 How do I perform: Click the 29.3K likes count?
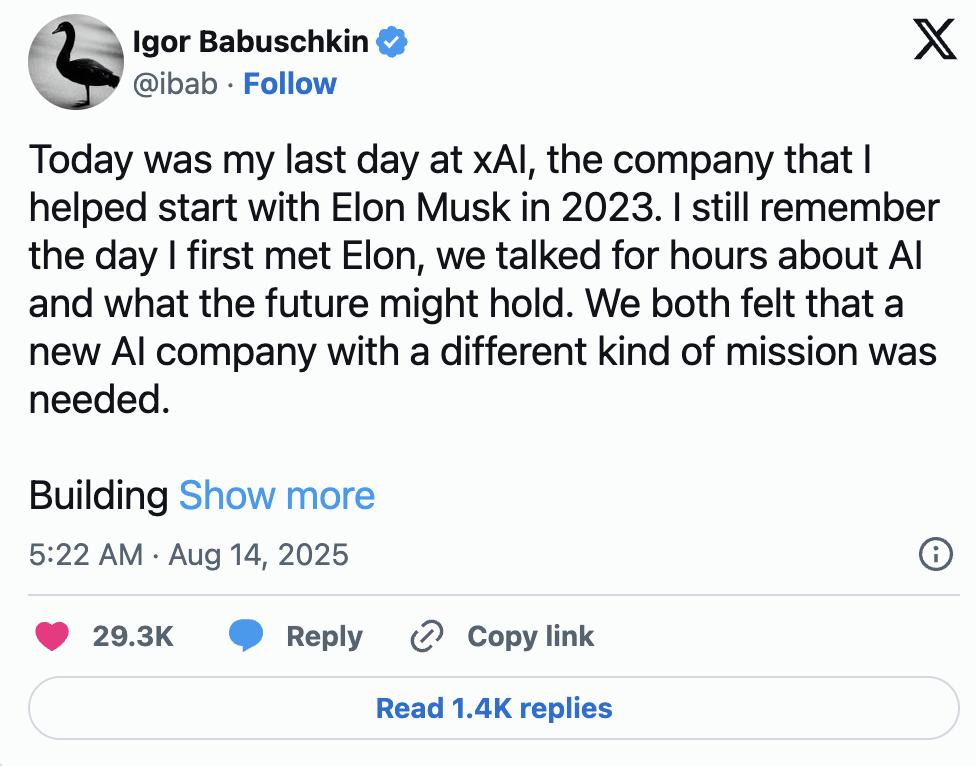point(133,637)
